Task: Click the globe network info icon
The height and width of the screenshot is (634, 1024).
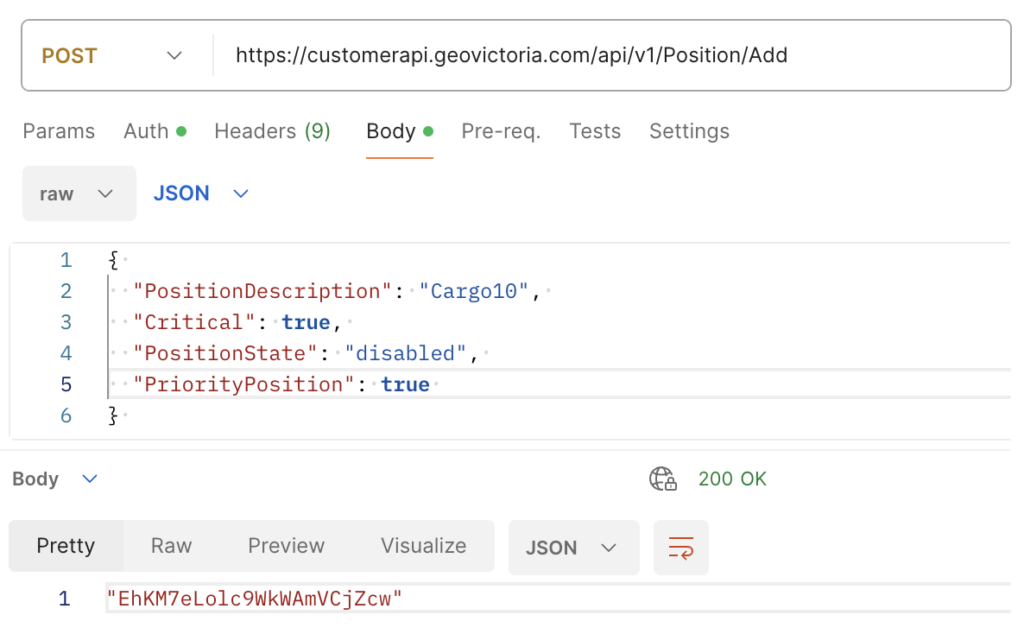Action: tap(662, 479)
